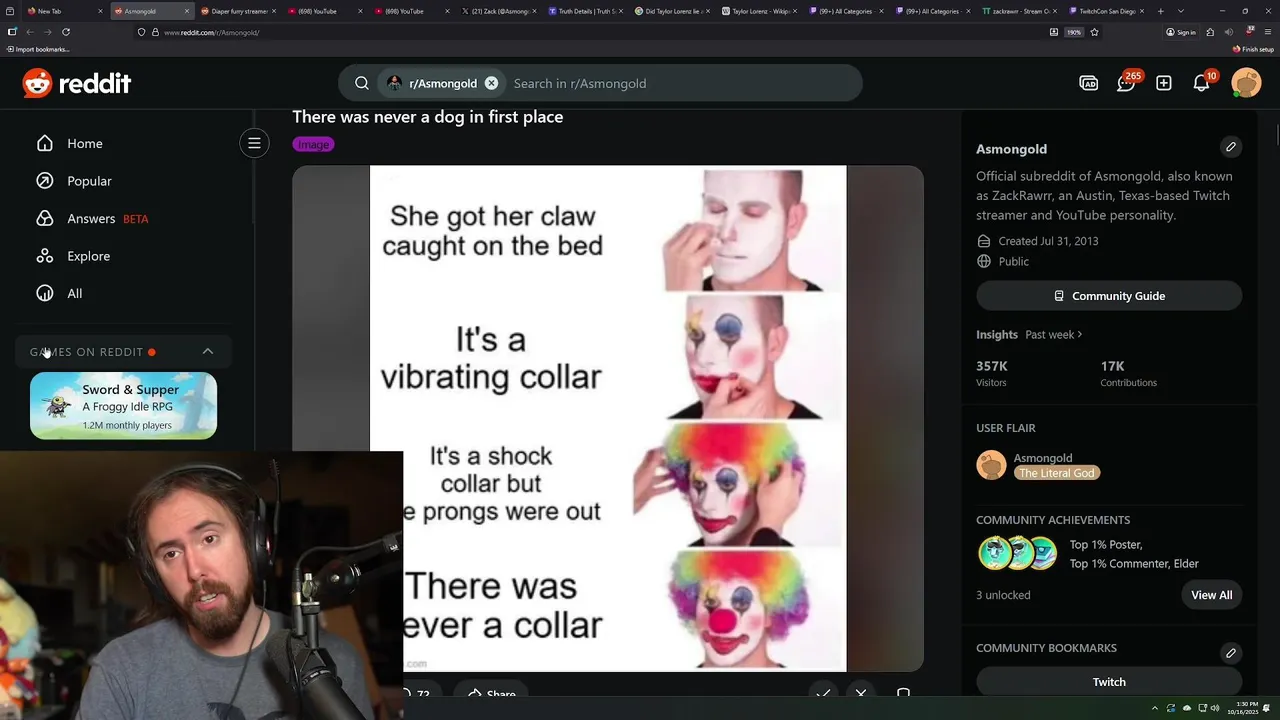Click the Firefox Sign in button
The height and width of the screenshot is (720, 1280).
[x=1181, y=32]
